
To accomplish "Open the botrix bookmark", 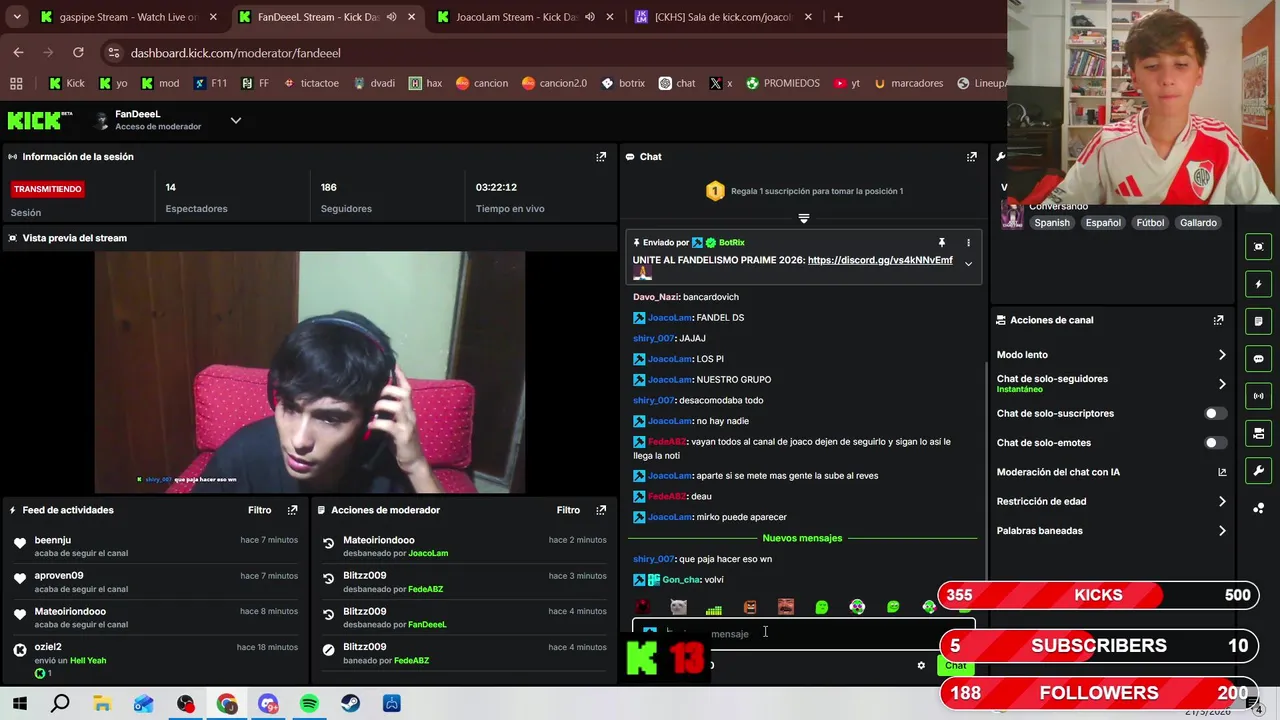I will pos(622,83).
